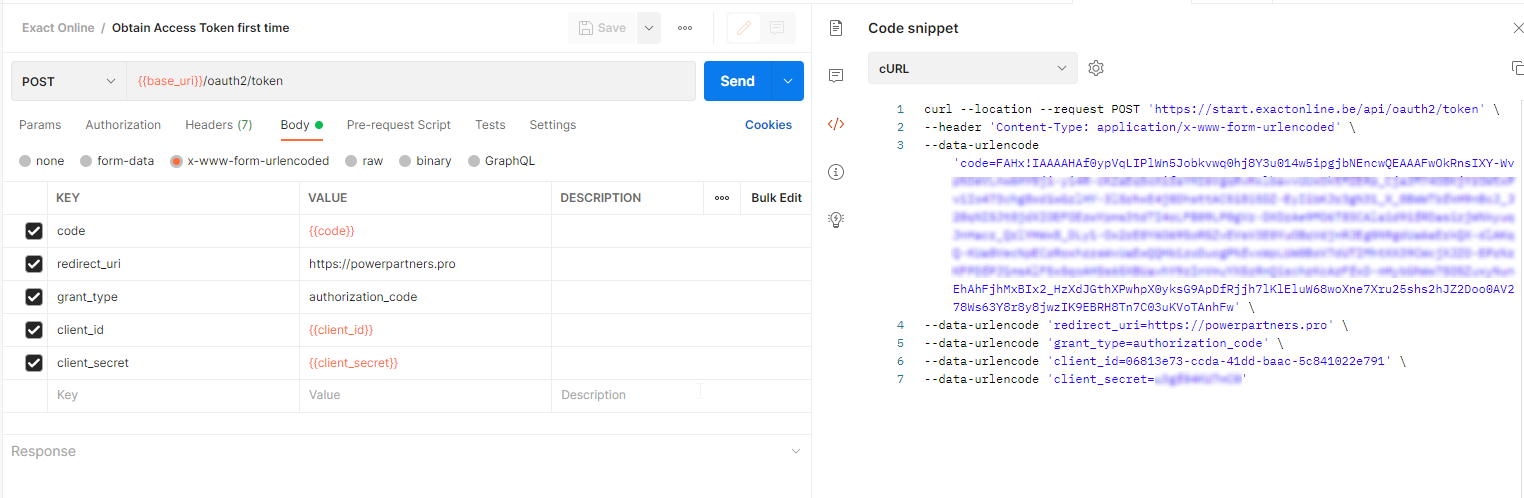Viewport: 1524px width, 498px height.
Task: Click the authorization_code value cell
Action: pos(425,297)
